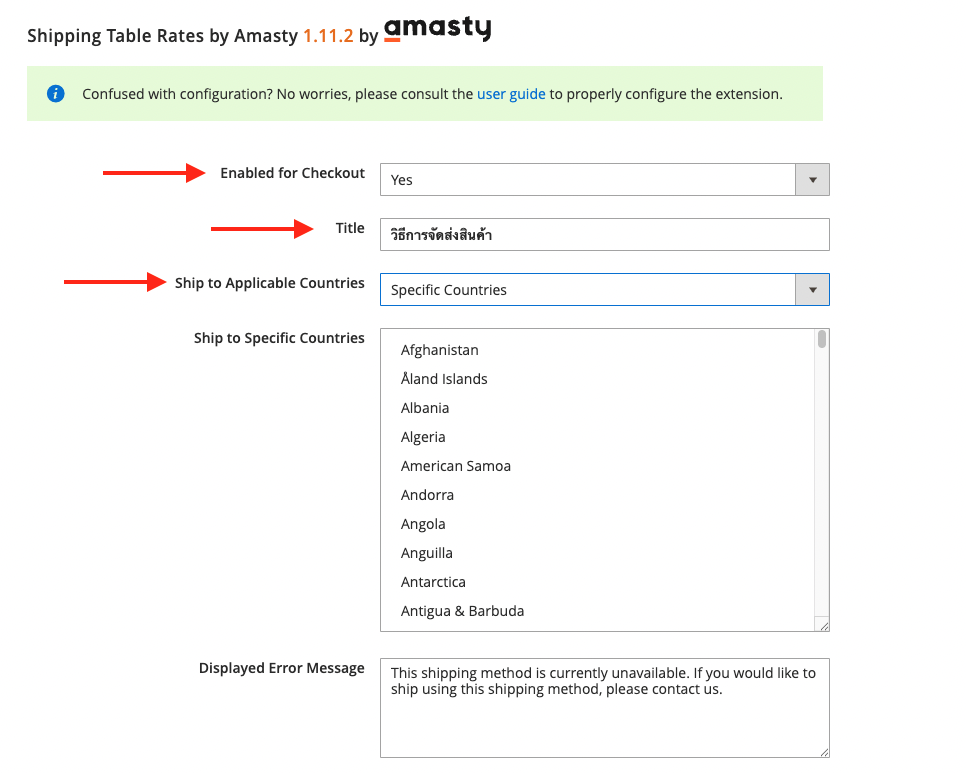Expand Ship to Applicable Countries dropdown arrow
This screenshot has width=966, height=773.
(x=813, y=289)
